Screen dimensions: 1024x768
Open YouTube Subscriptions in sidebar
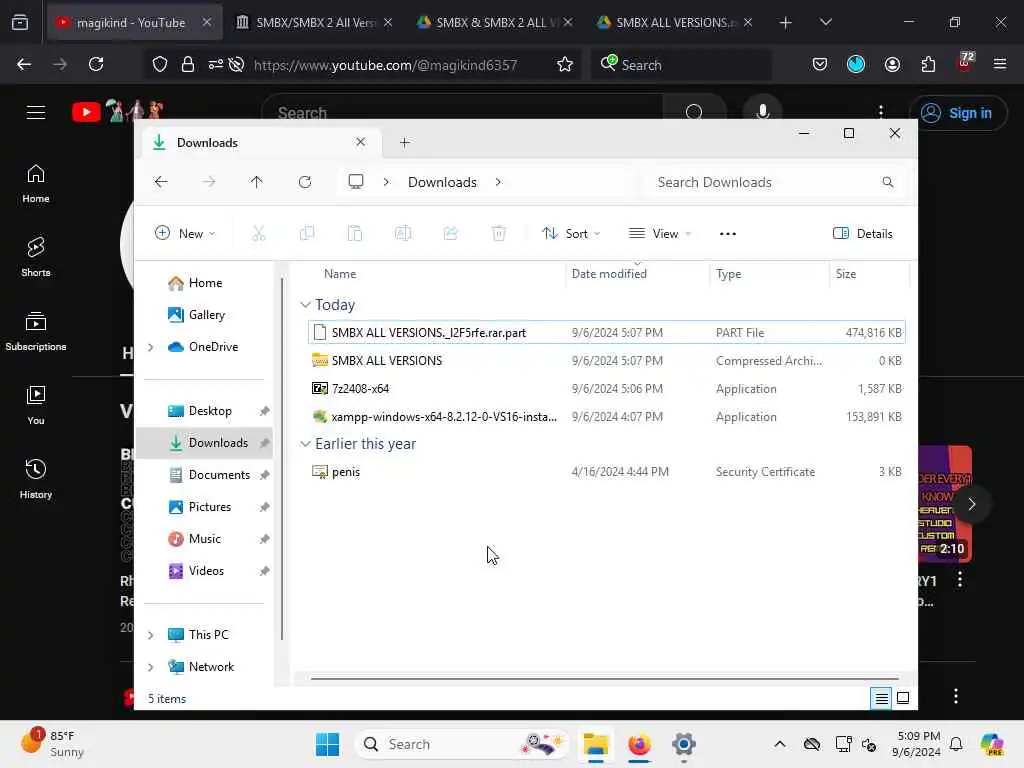36,331
